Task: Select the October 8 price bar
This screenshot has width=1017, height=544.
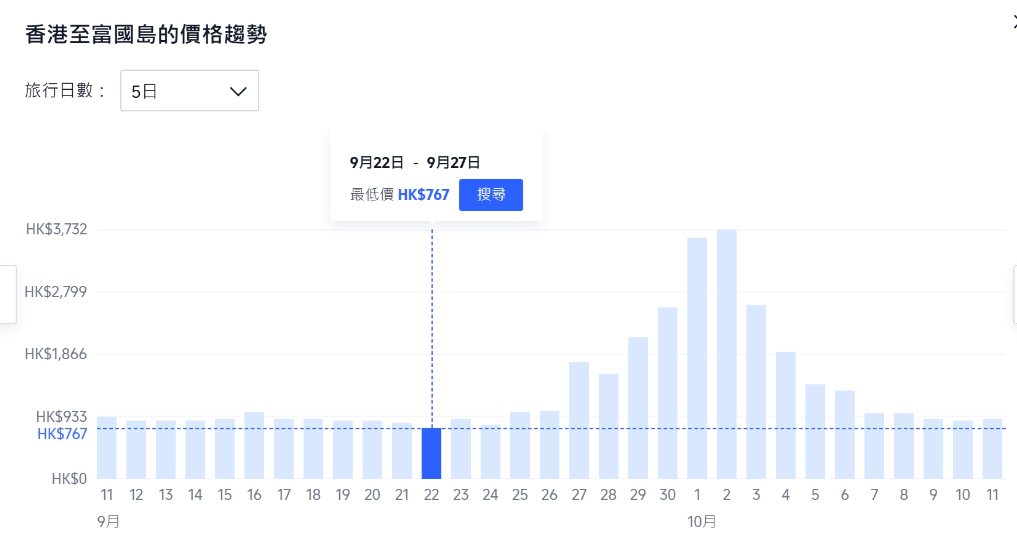Action: [x=903, y=446]
